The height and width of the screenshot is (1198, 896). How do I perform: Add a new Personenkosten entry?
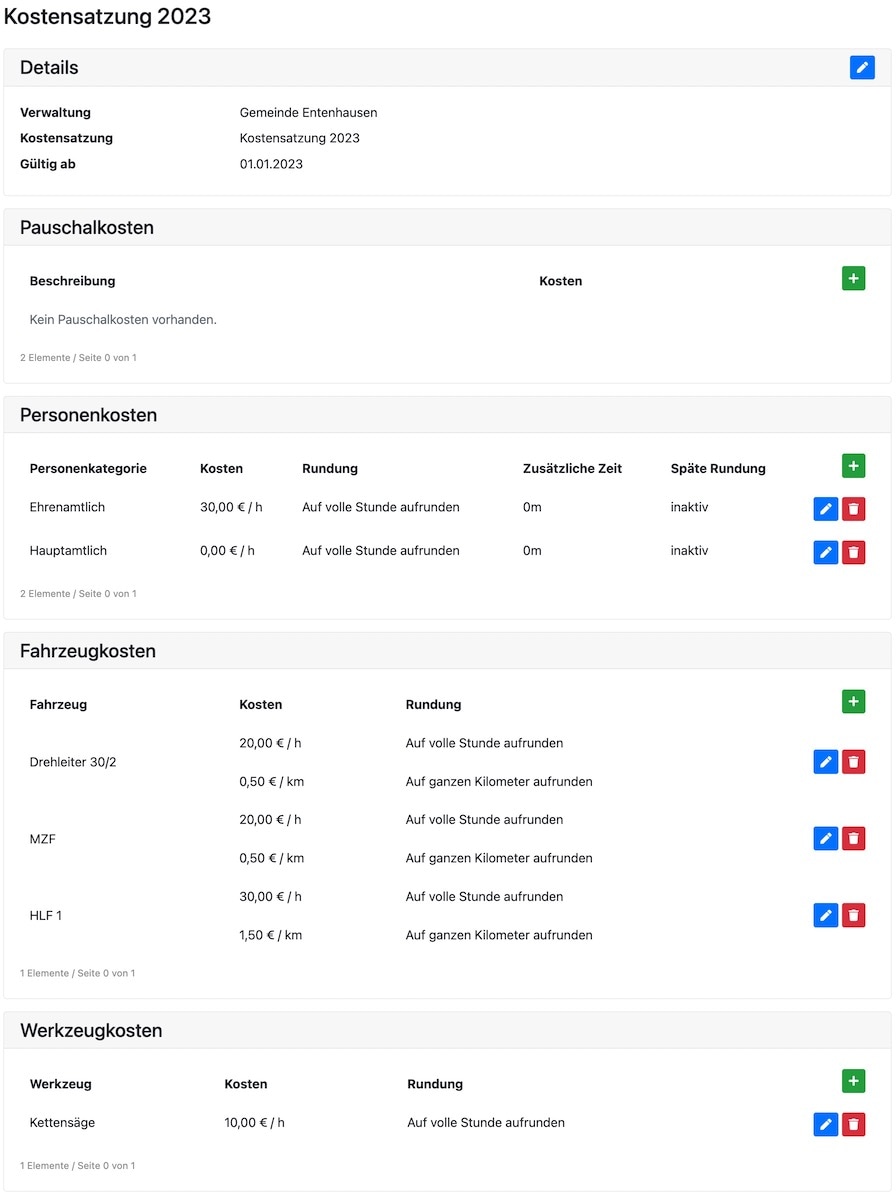(x=853, y=465)
